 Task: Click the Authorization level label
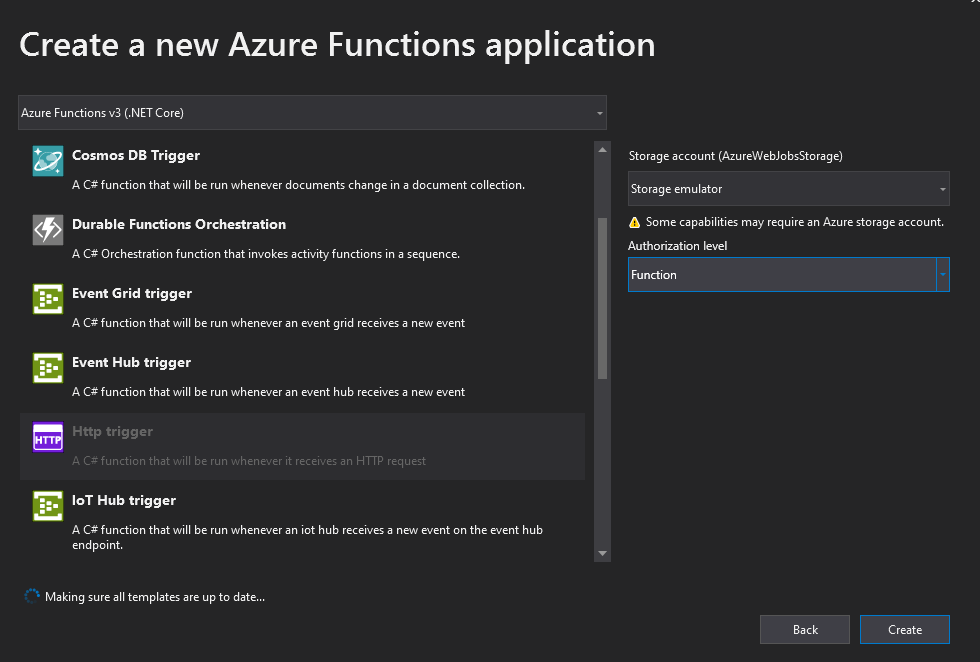click(x=678, y=246)
